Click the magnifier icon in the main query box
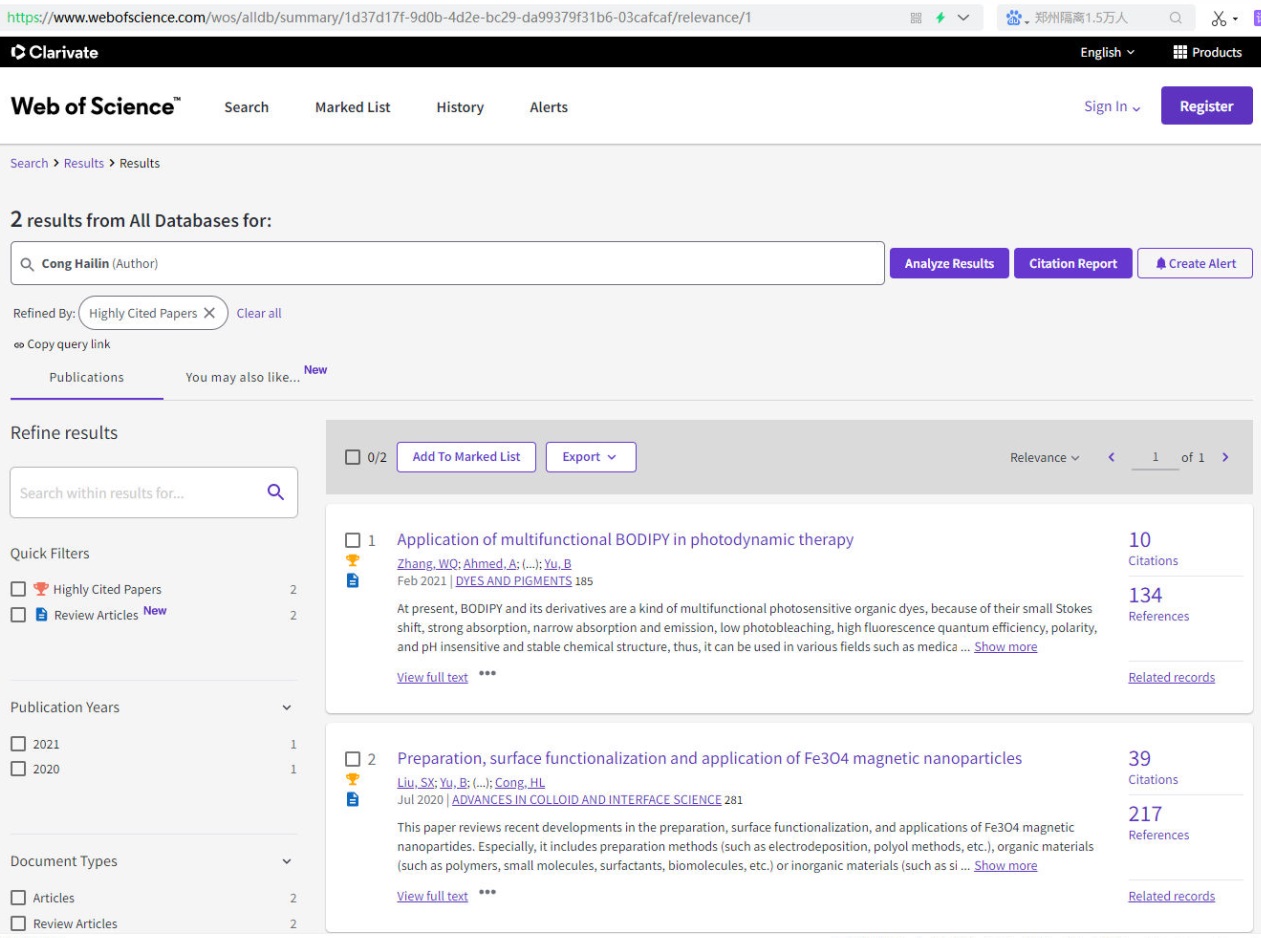Screen dimensions: 1261x938 [27, 264]
